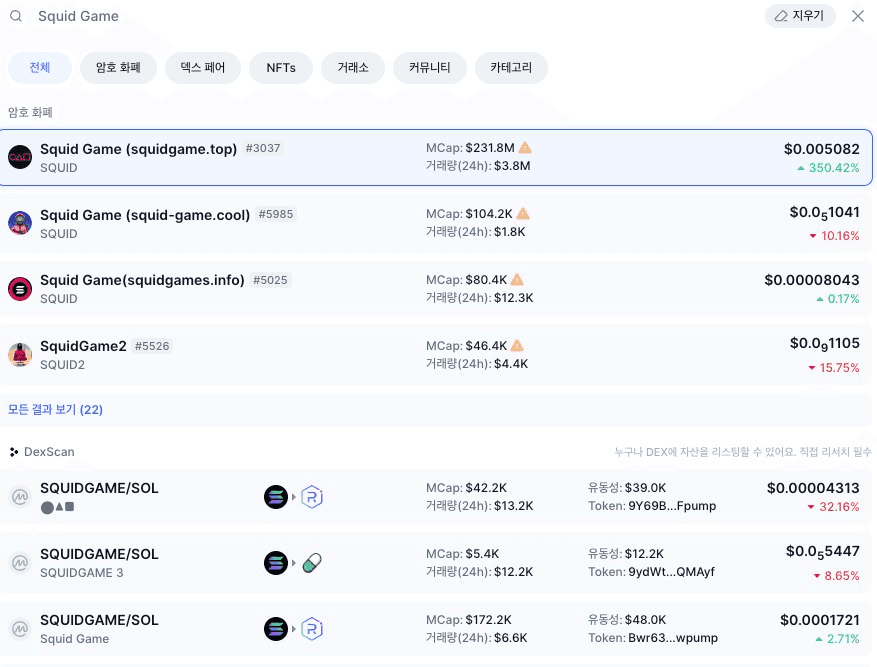Switch to the NFTs tab
877x667 pixels.
[281, 68]
